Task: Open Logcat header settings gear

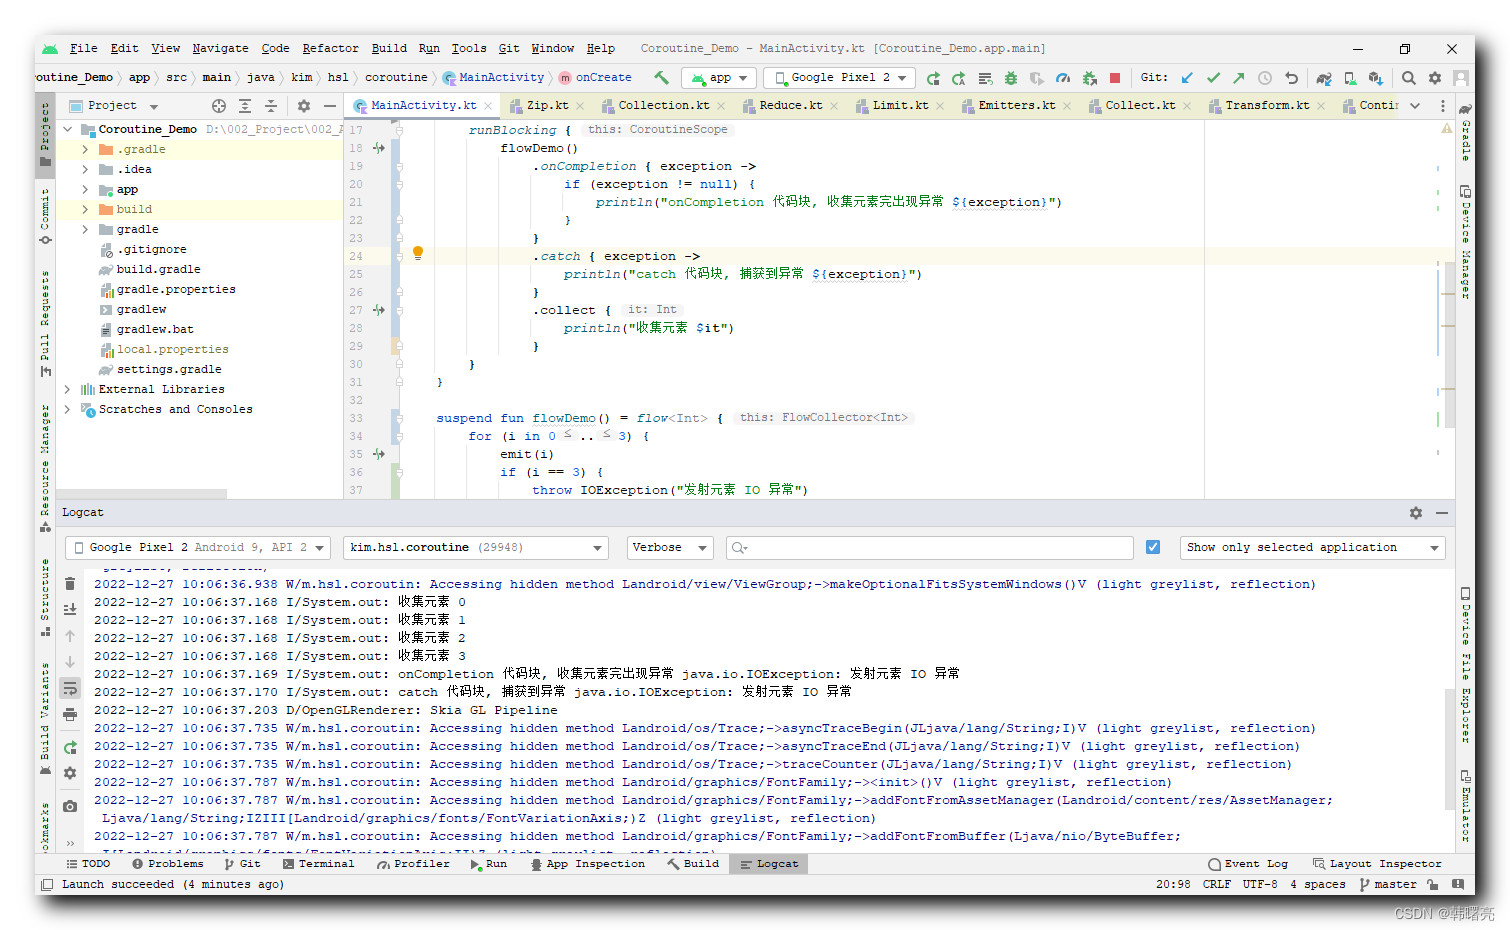Action: tap(70, 773)
